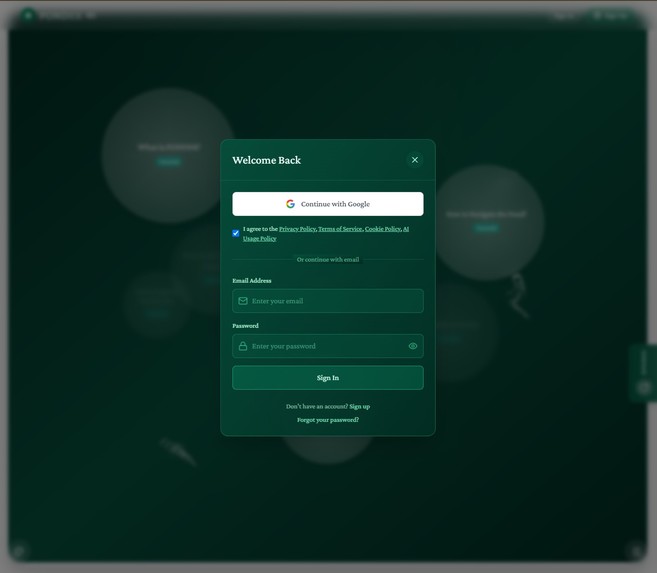
Task: Click the Google logo icon
Action: click(x=290, y=204)
